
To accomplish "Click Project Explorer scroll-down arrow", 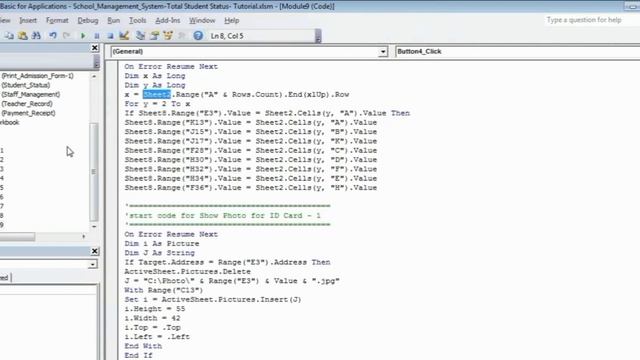I will [x=94, y=226].
